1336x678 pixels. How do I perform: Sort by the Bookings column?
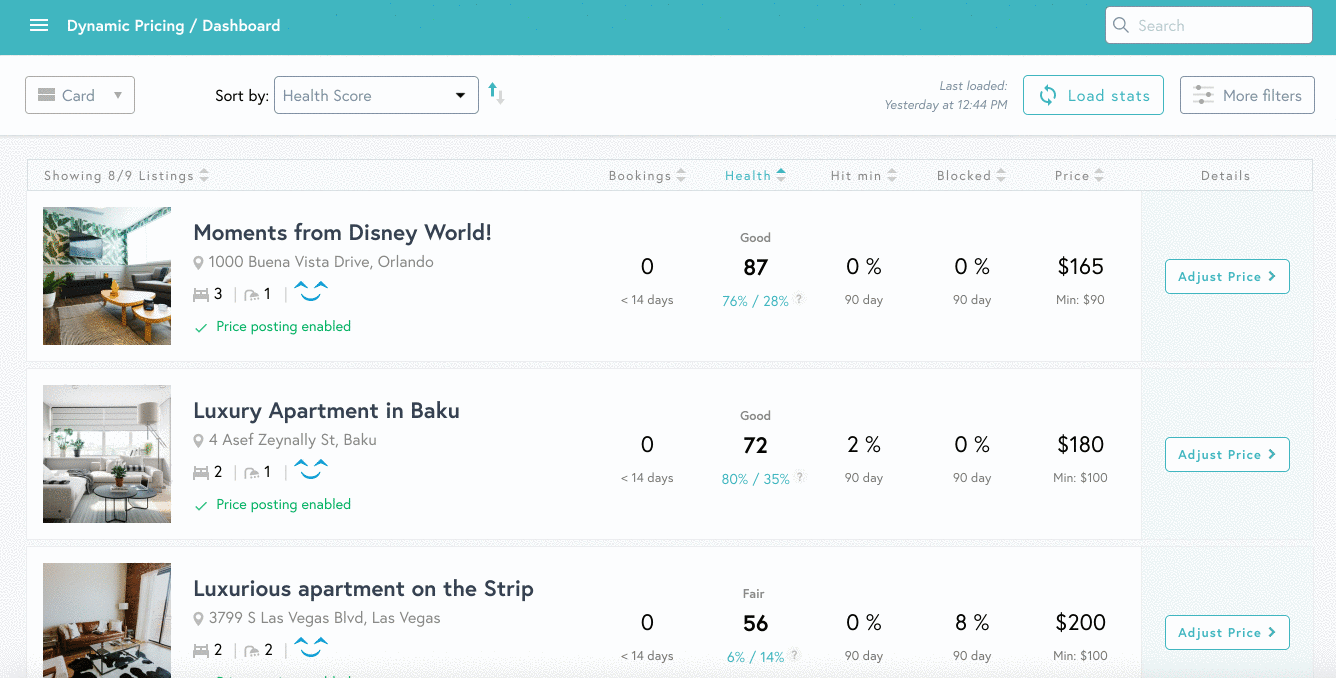coord(647,175)
